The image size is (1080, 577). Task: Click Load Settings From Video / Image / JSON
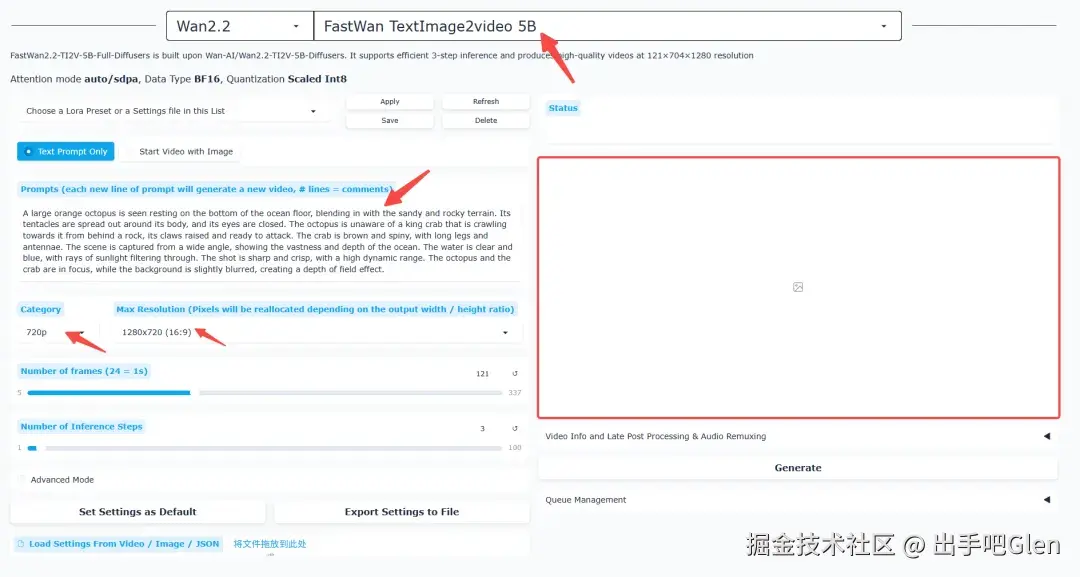[118, 544]
